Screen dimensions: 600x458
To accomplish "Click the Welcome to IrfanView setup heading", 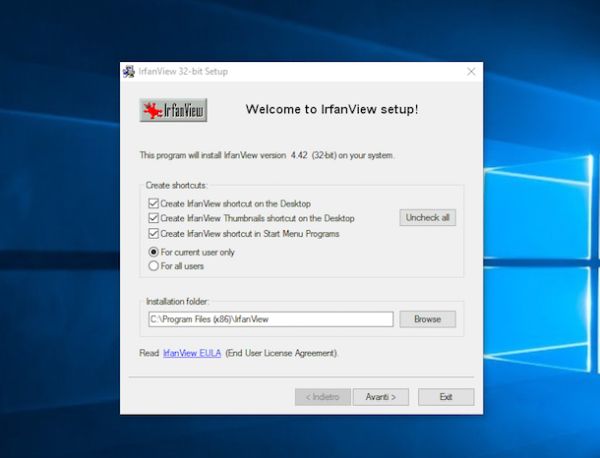I will (x=331, y=109).
